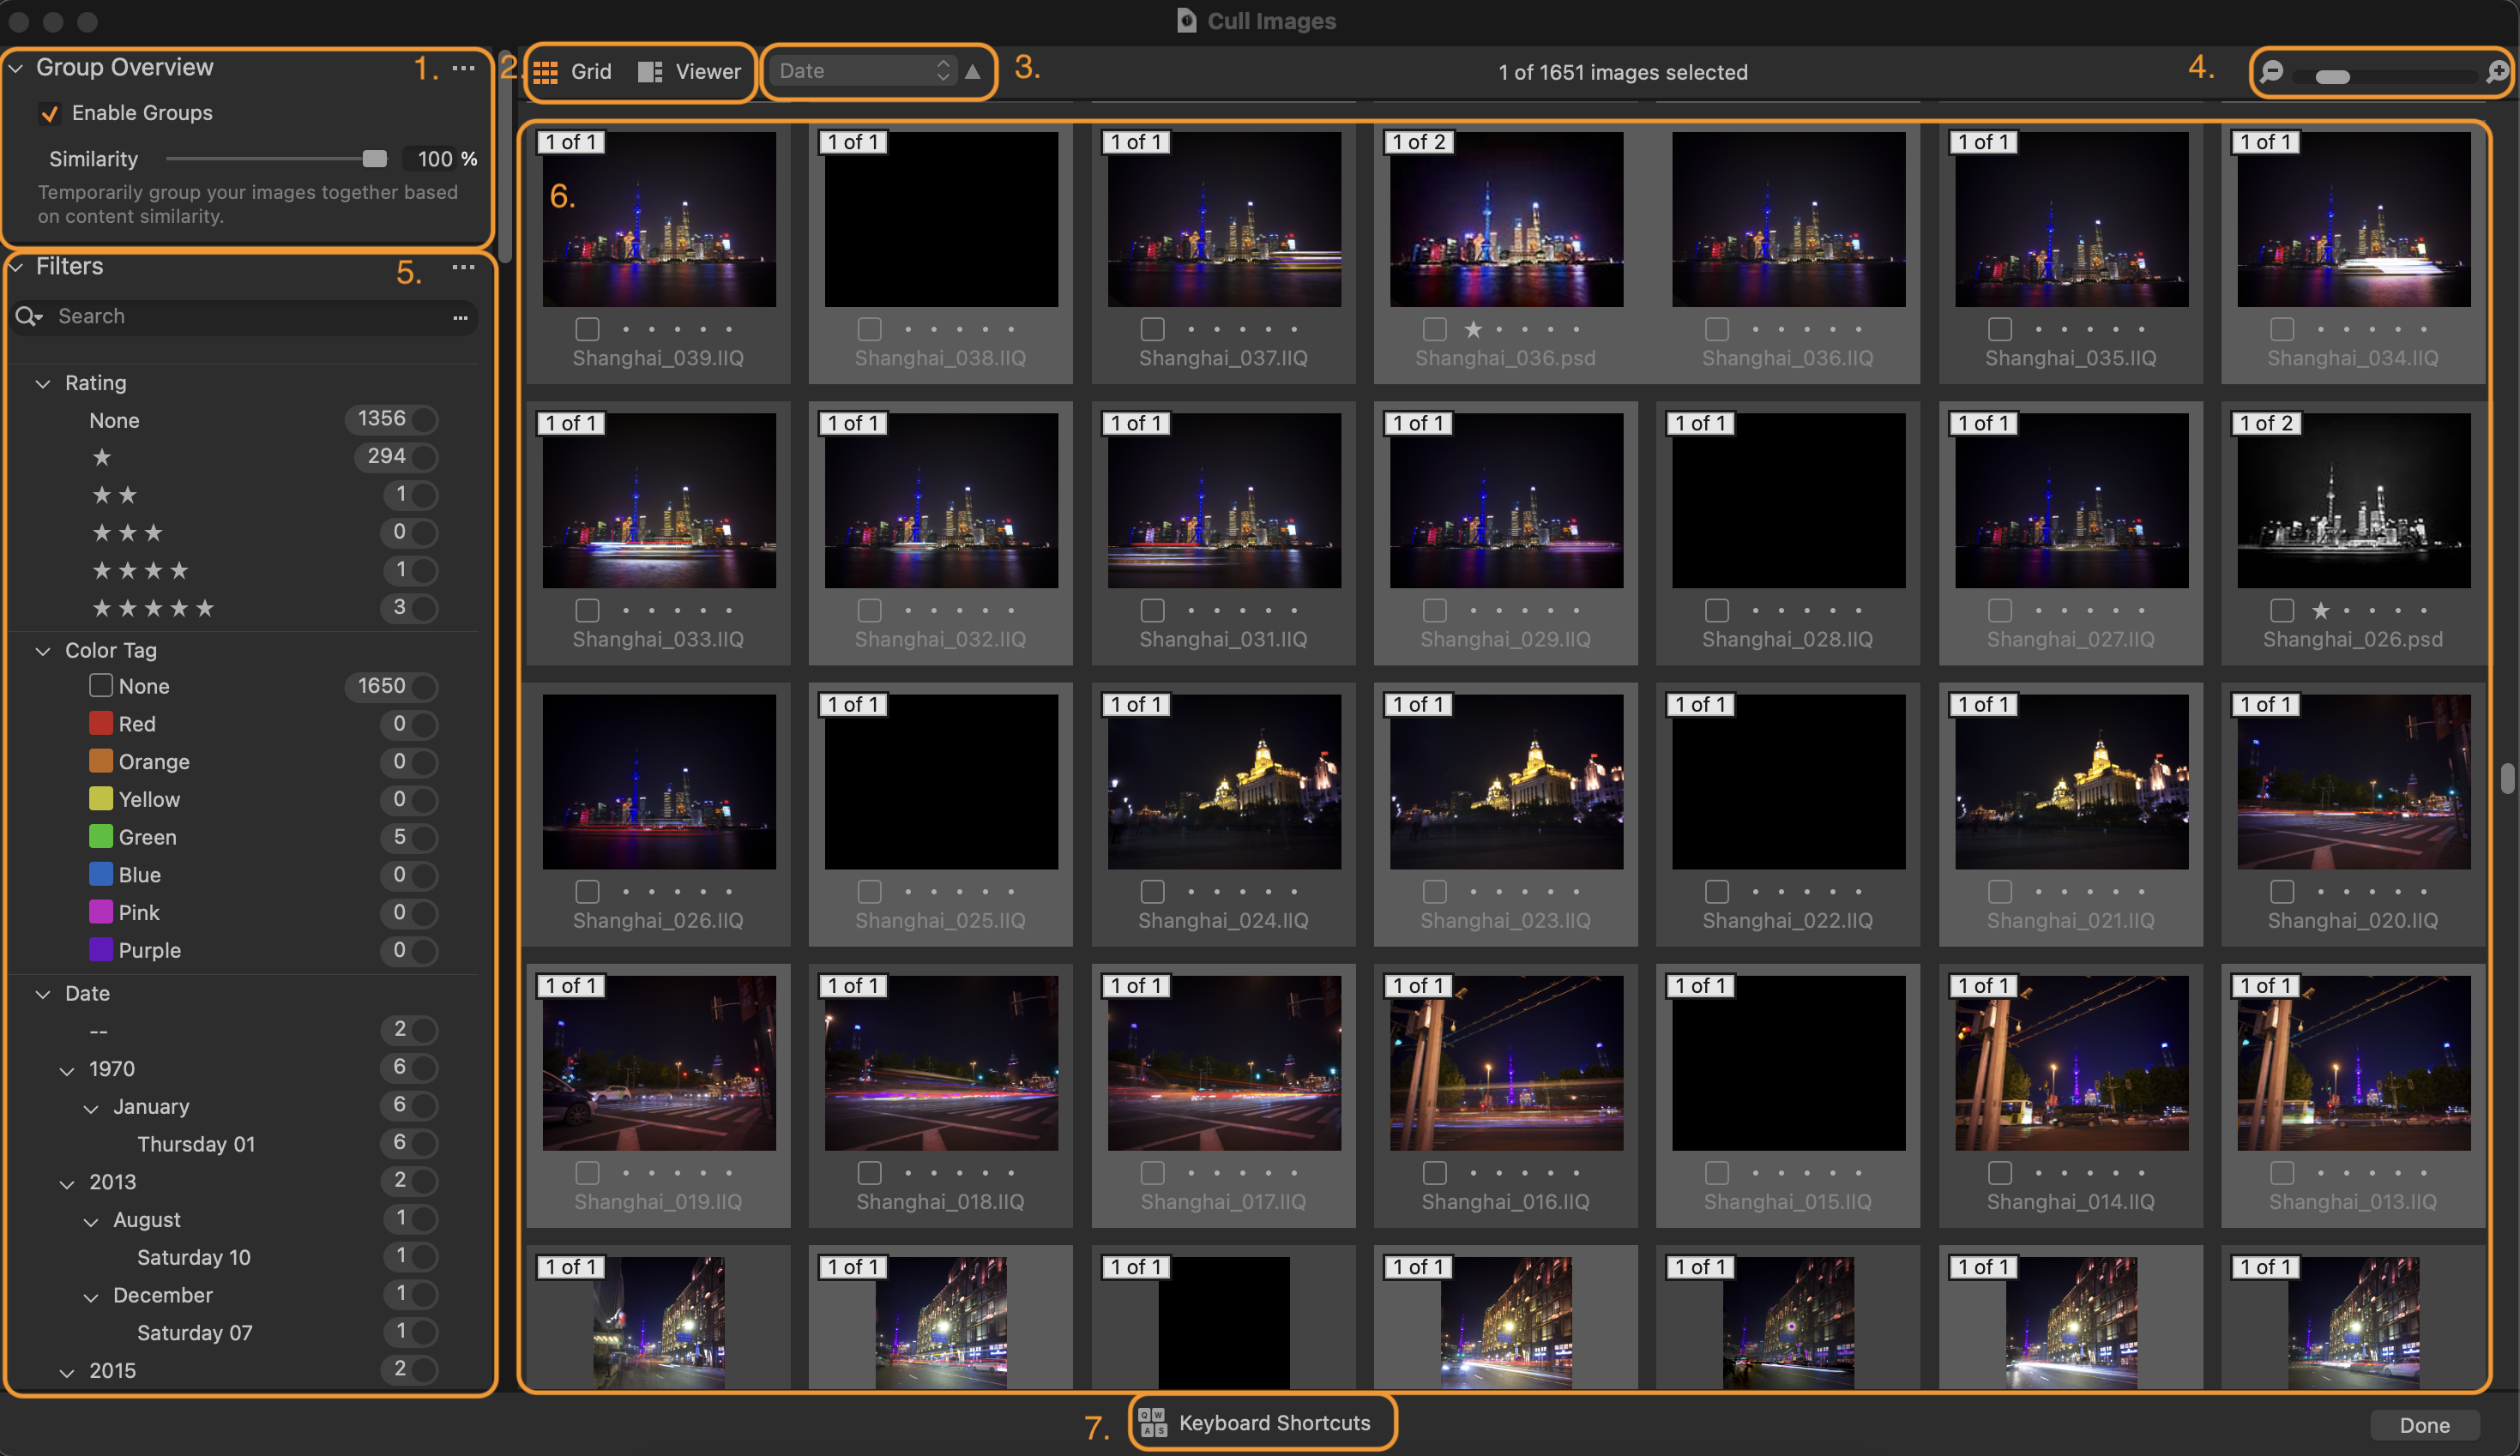This screenshot has height=1456, width=2520.
Task: Click the Green color tag swatch
Action: [x=101, y=836]
